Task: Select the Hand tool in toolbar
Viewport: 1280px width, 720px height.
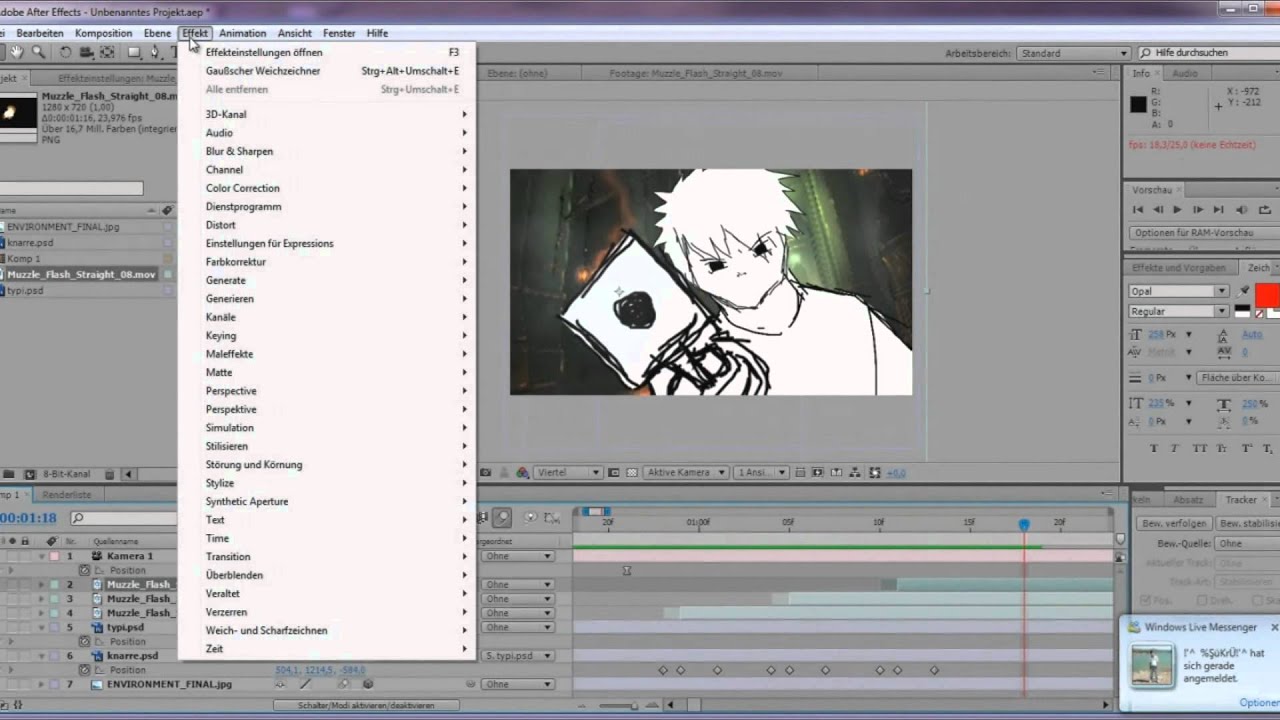Action: 17,53
